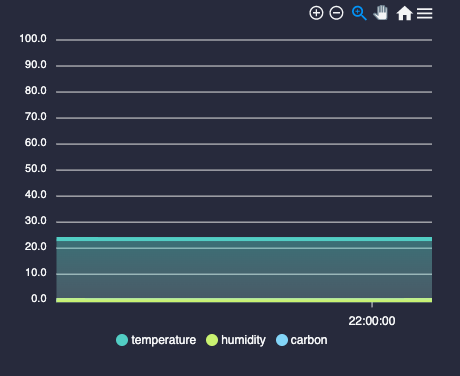Click the blue carbon legend marker

[282, 340]
